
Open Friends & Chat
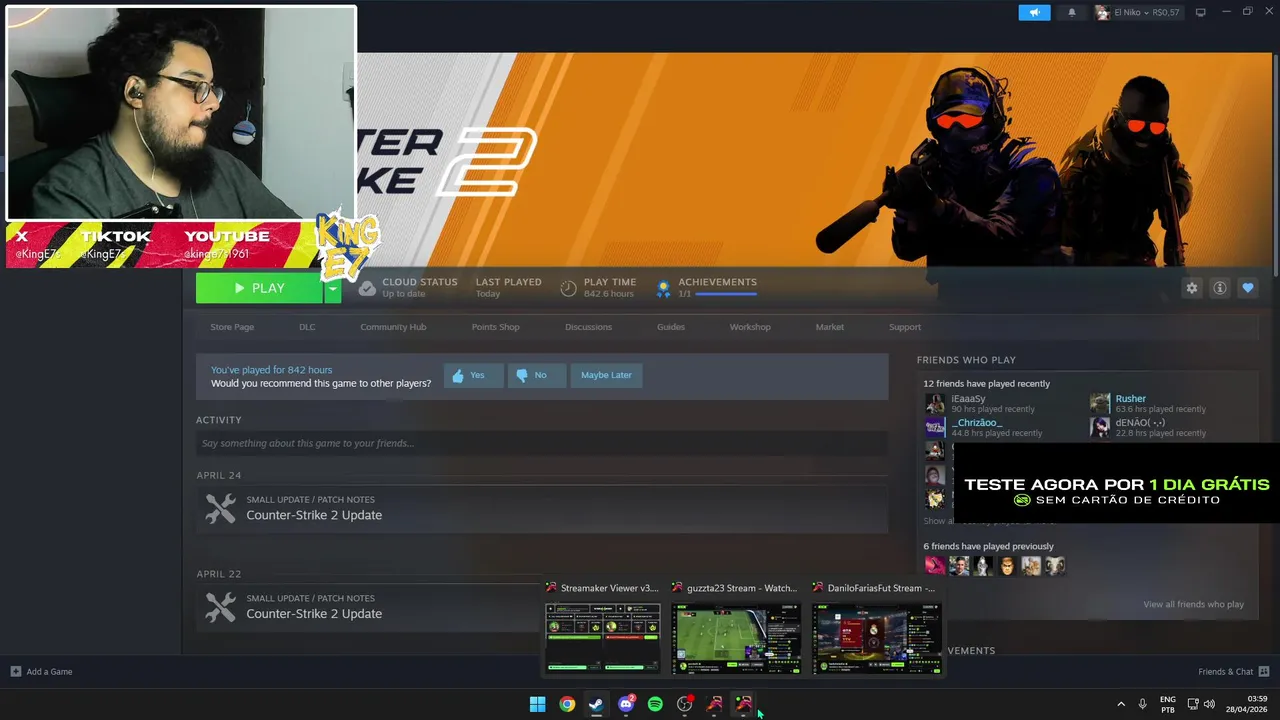tap(1233, 672)
